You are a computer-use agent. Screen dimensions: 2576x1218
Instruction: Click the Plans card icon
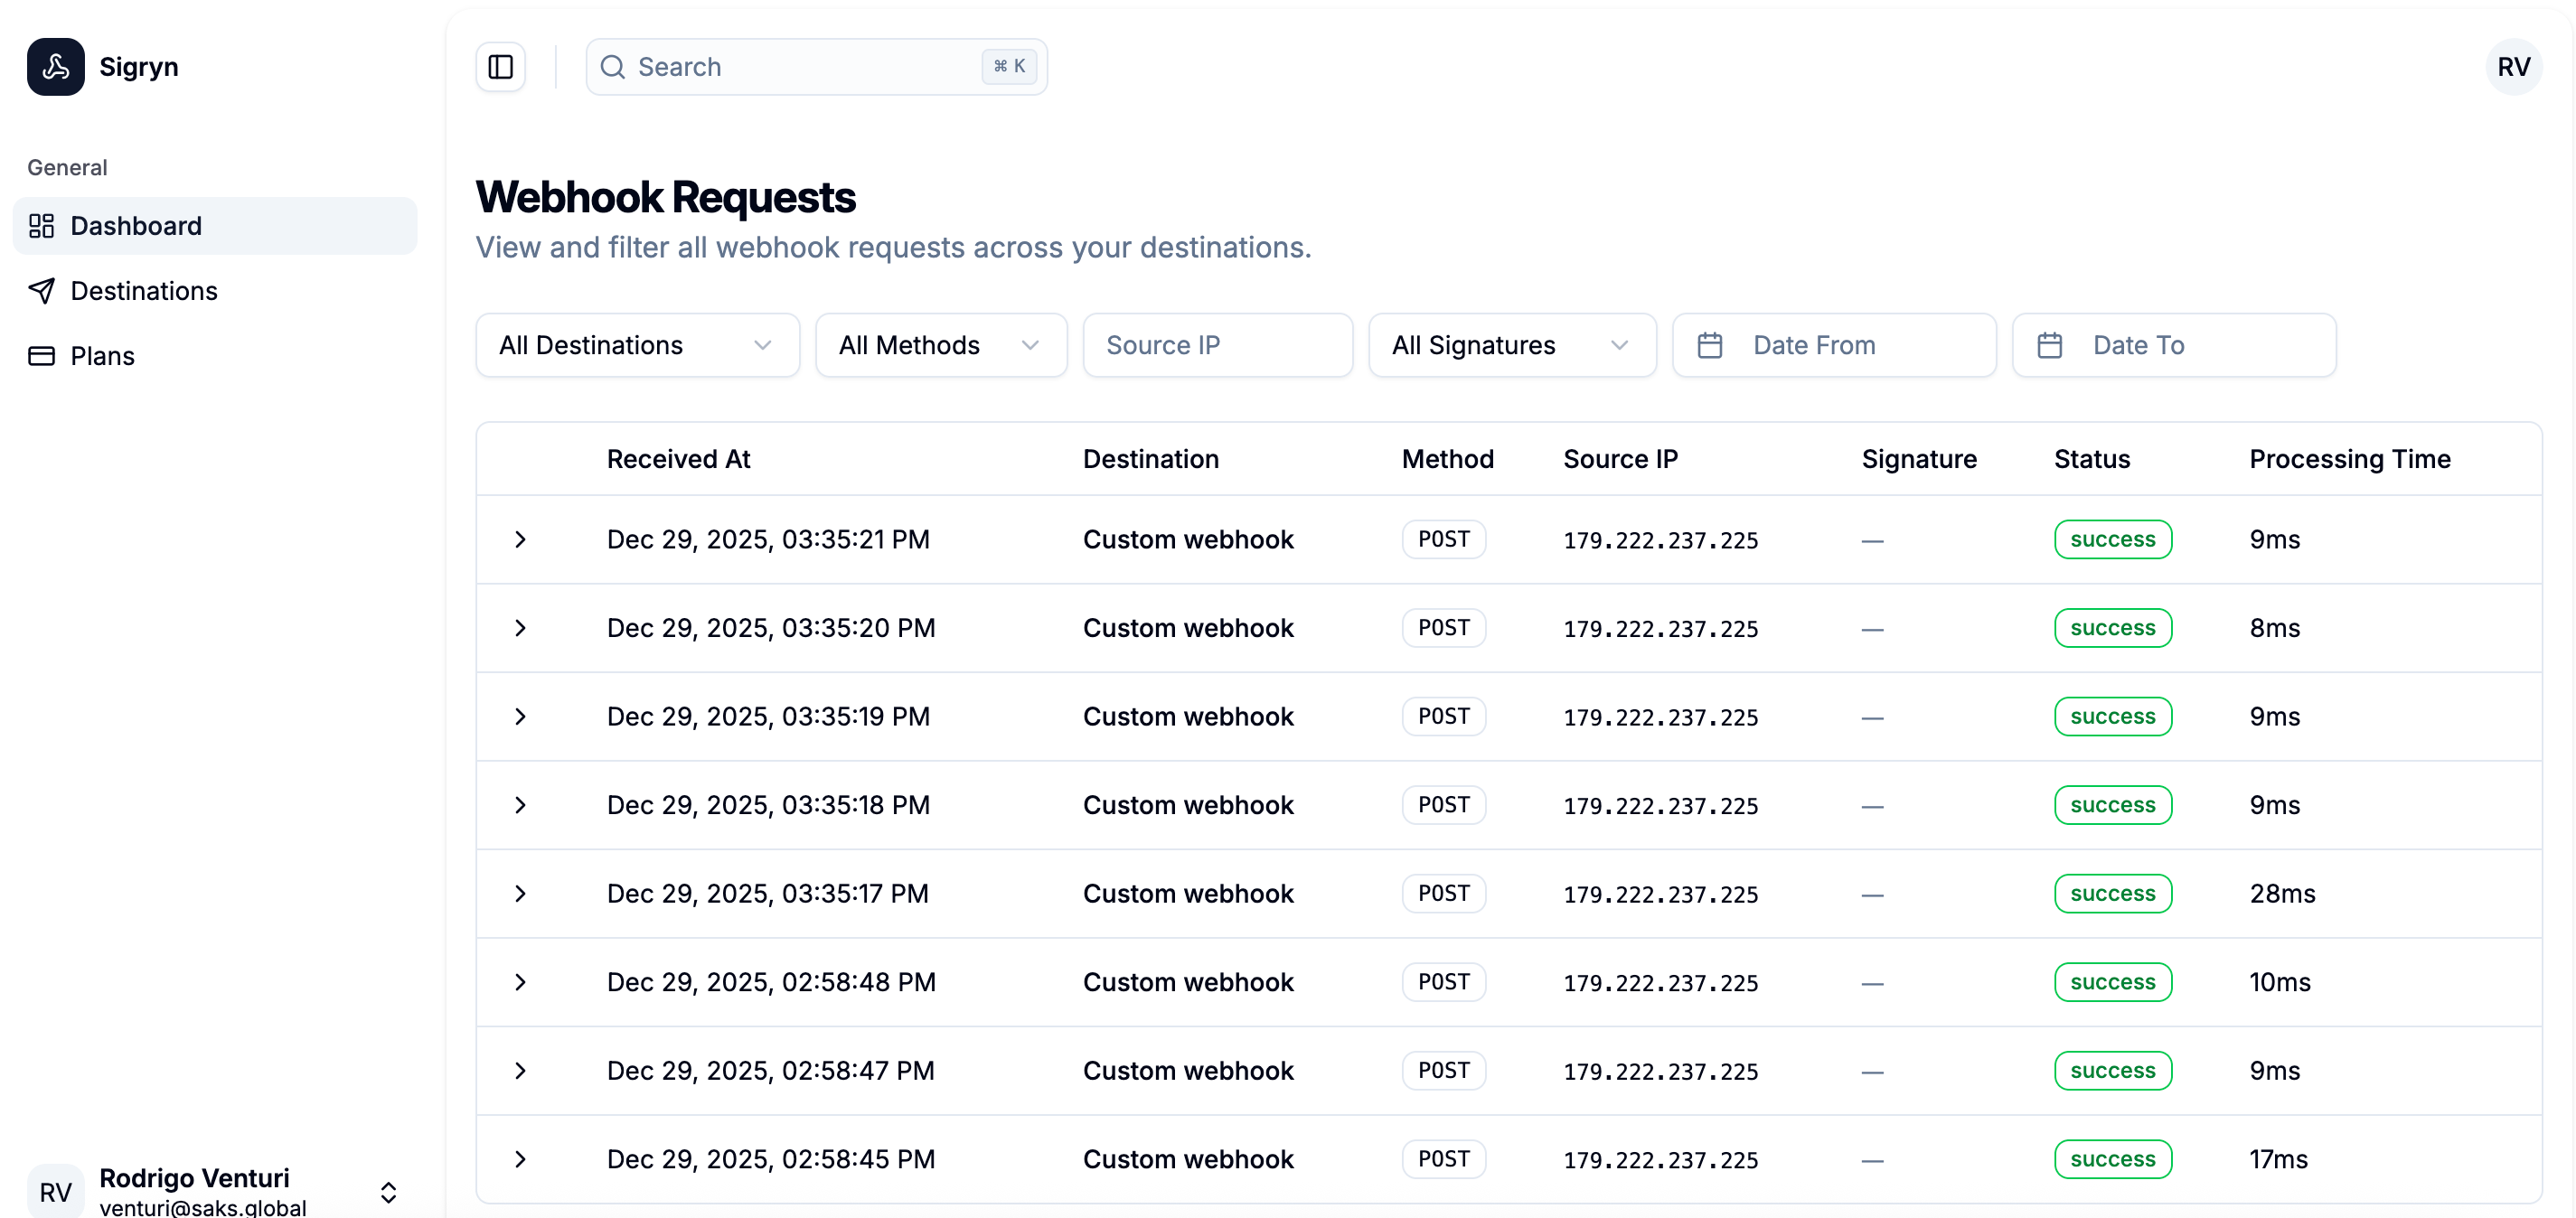coord(41,355)
